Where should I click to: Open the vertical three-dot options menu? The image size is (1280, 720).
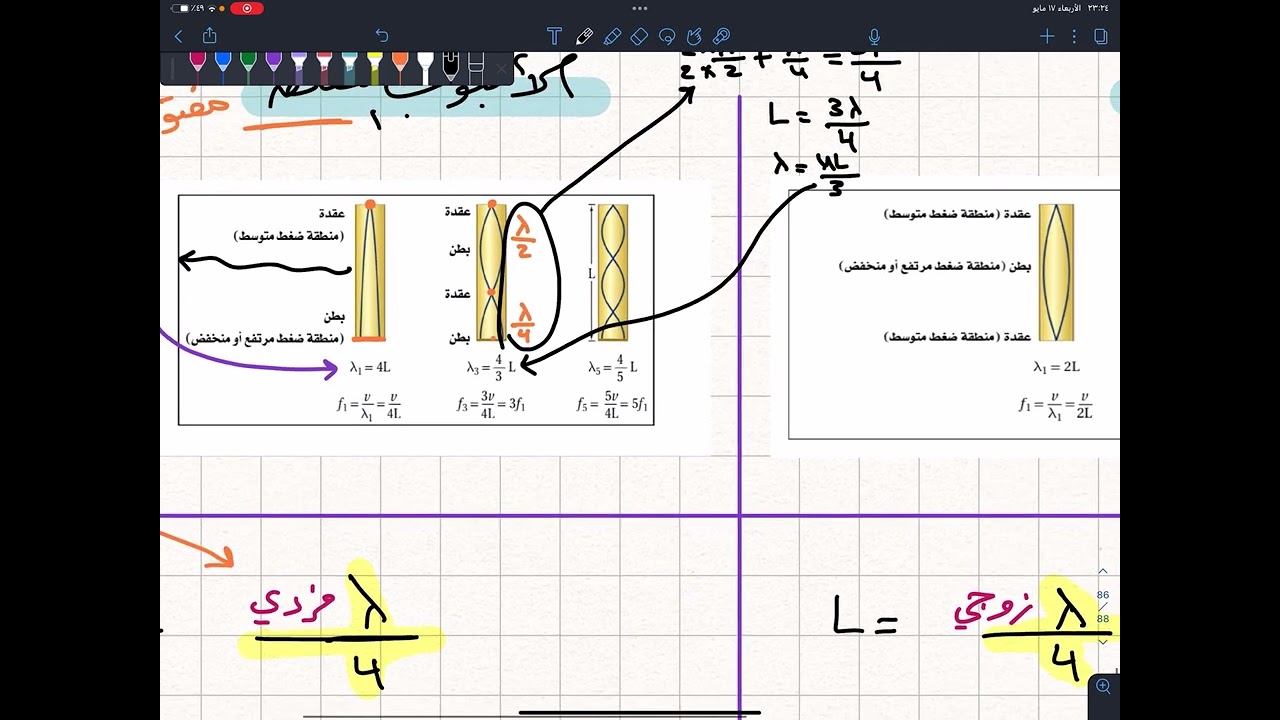(x=1075, y=37)
